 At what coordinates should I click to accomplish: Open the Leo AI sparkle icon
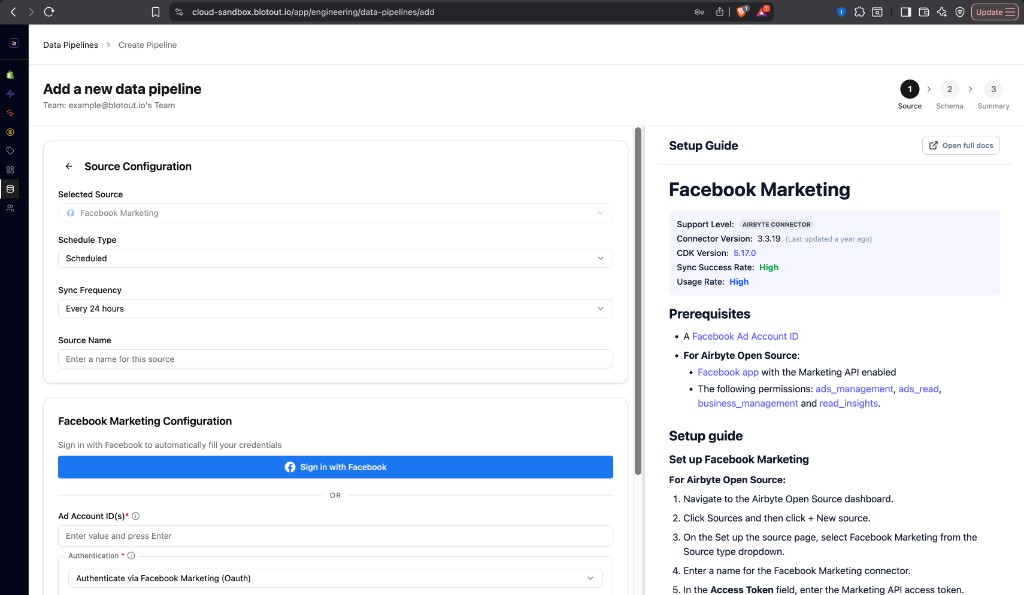pos(942,12)
